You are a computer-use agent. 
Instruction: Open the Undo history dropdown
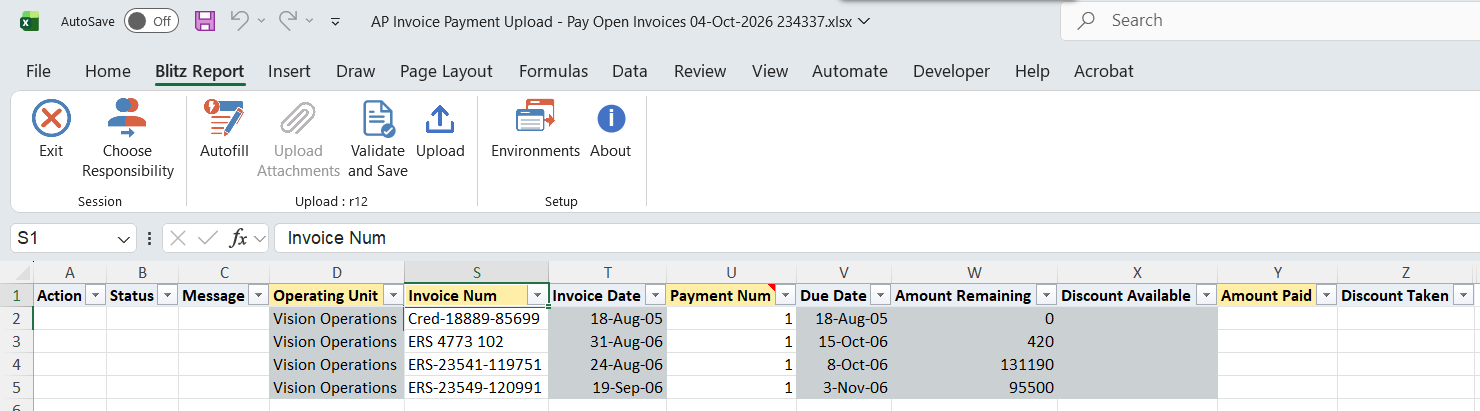tap(261, 21)
